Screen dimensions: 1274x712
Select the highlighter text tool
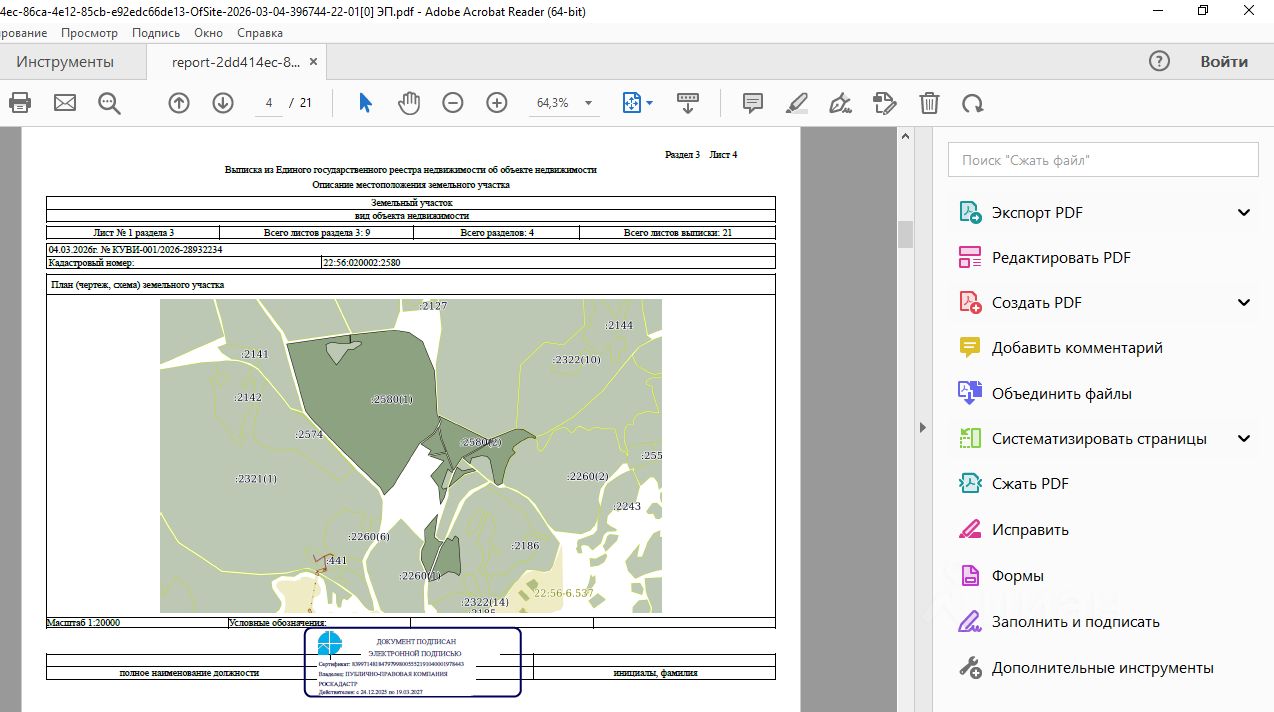point(797,103)
